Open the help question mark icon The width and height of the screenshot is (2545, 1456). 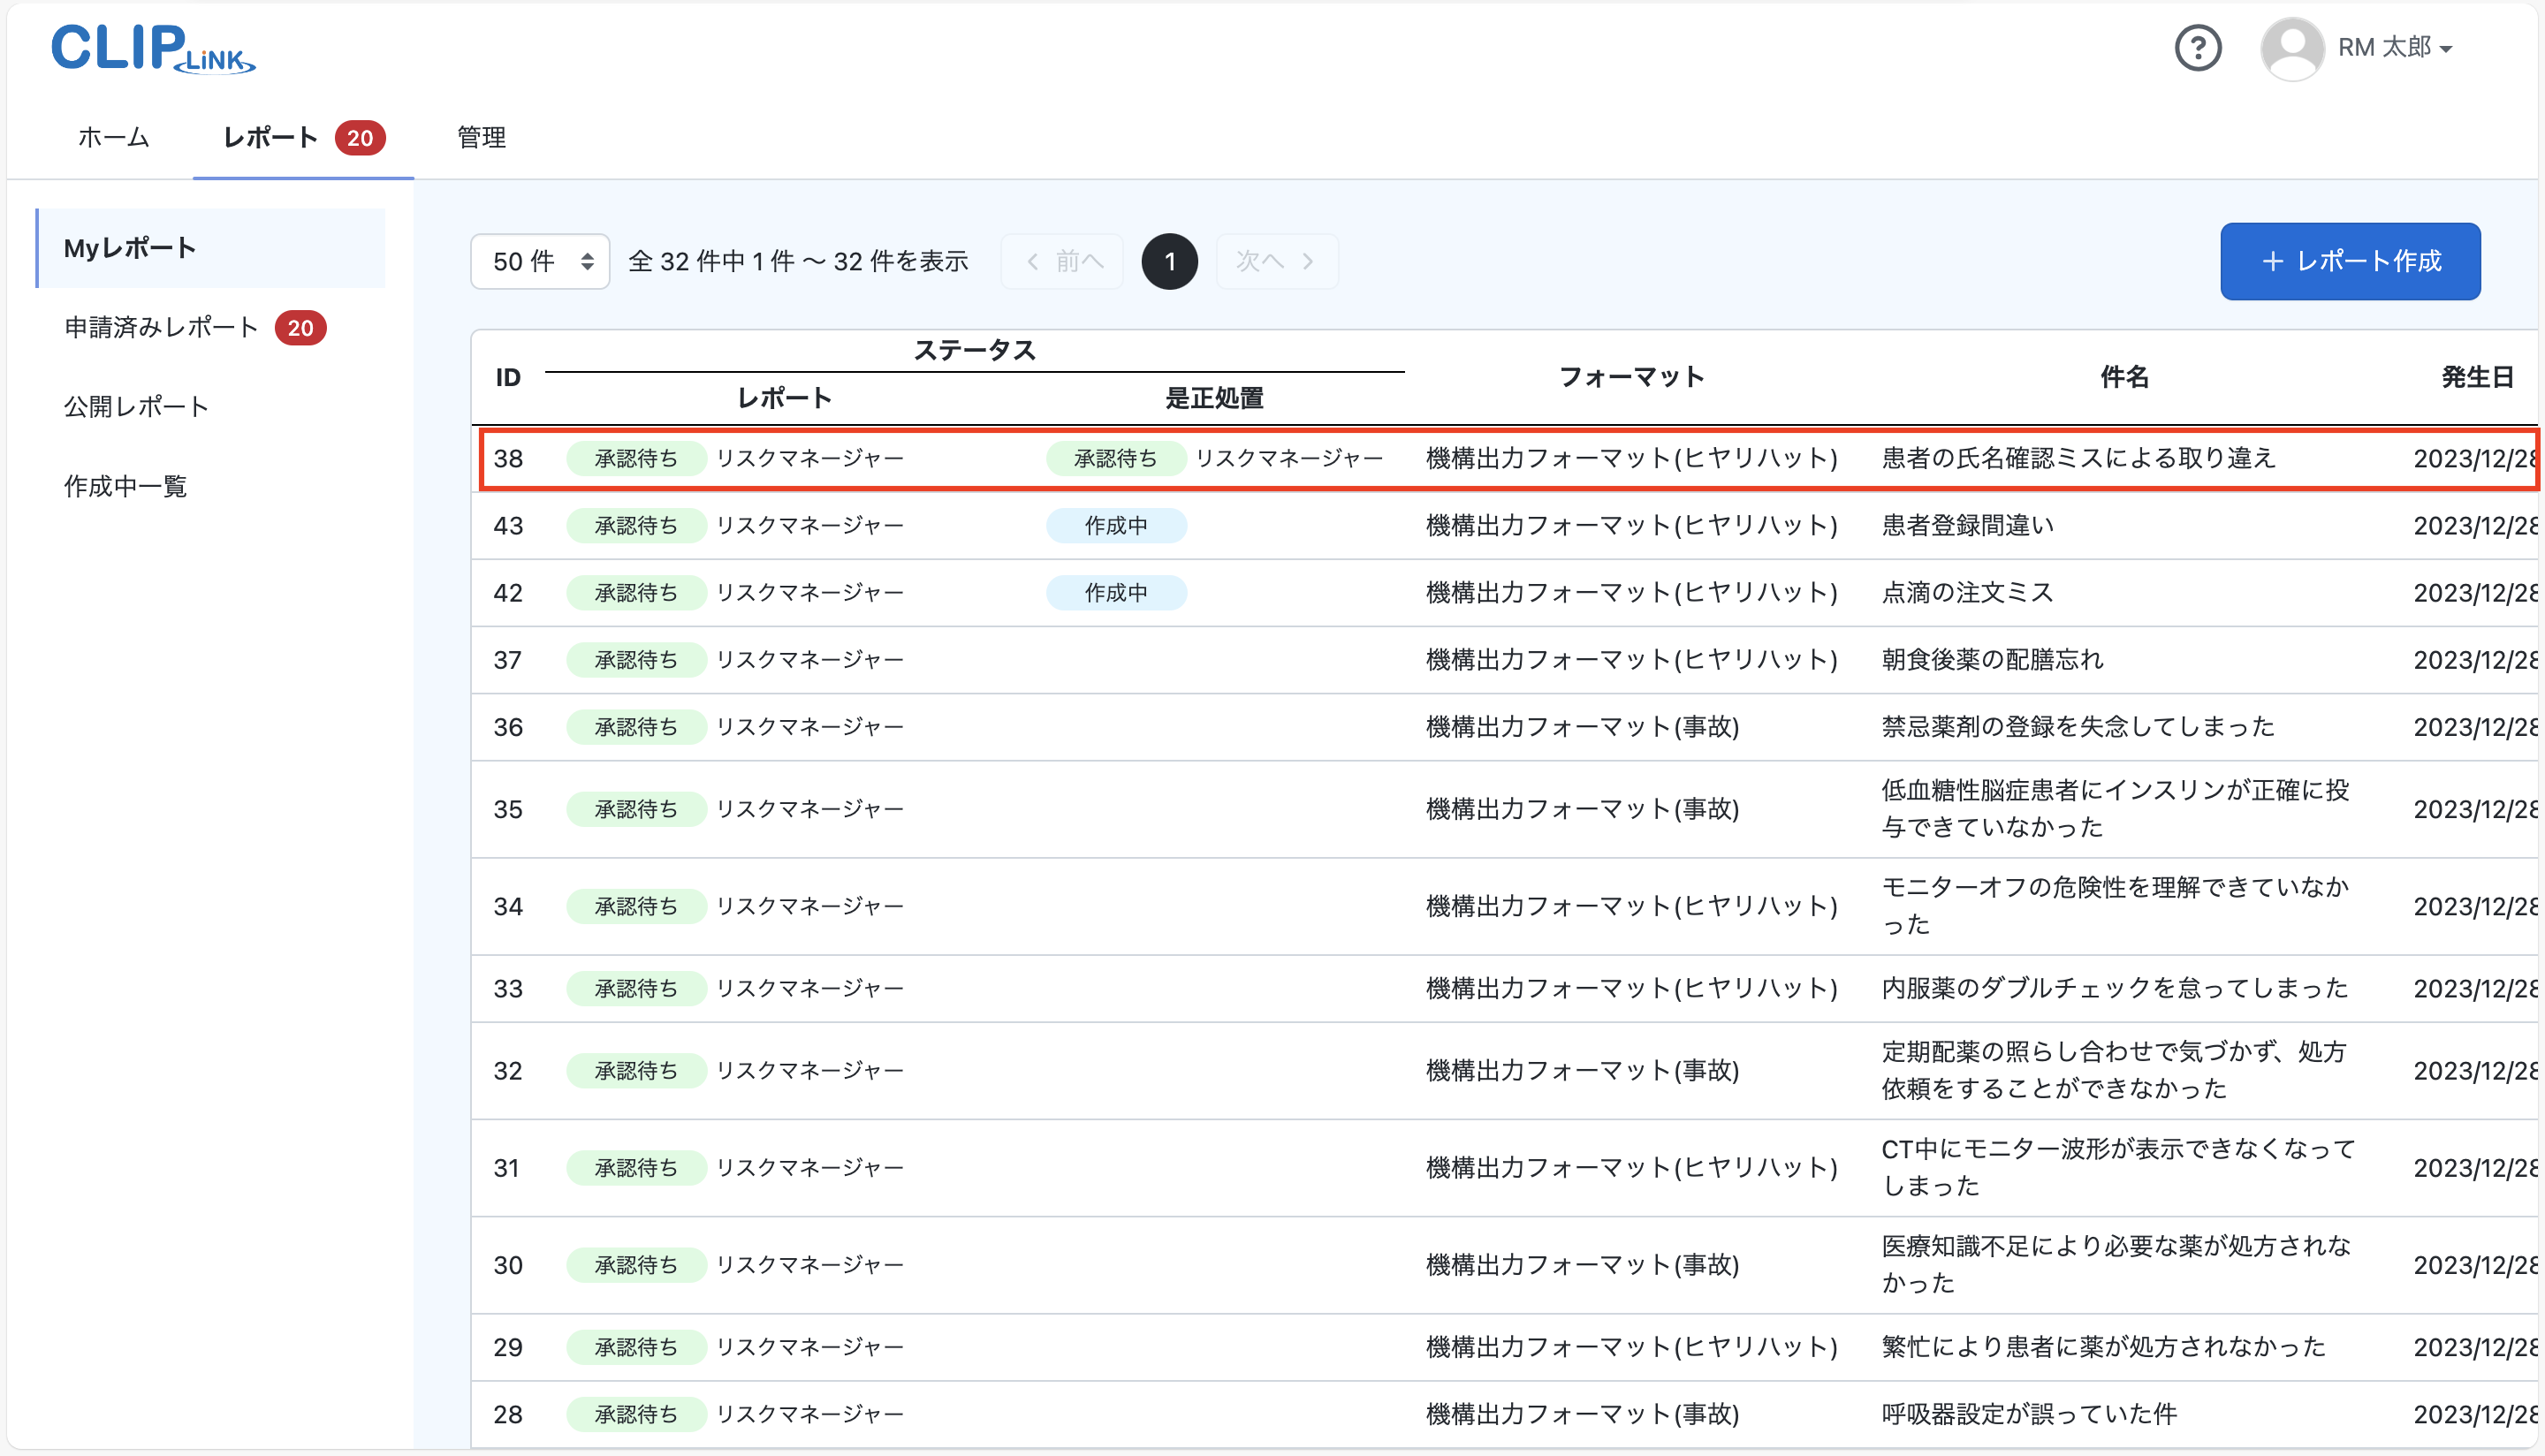tap(2198, 47)
